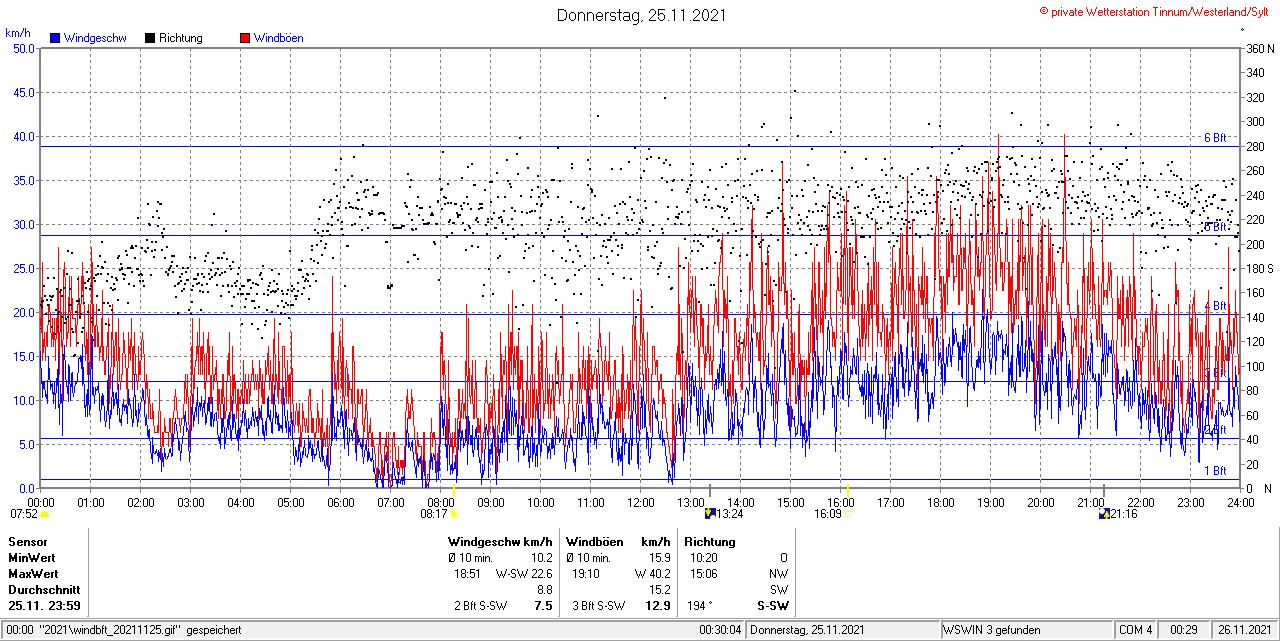Click the 18:00 time axis label
This screenshot has height=641, width=1280.
(941, 502)
